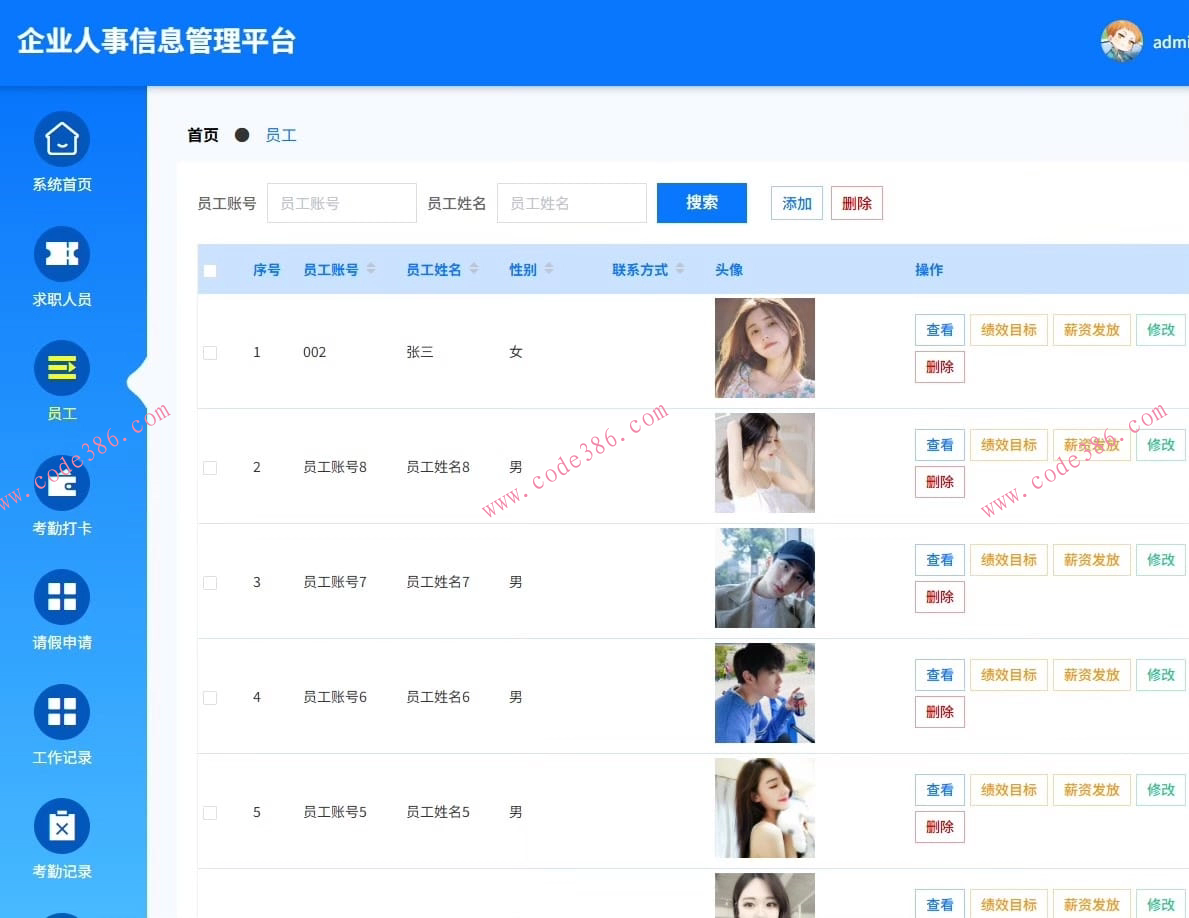Screen dimensions: 1189x918
Task: Open the admin avatar in top bar
Action: point(1121,41)
